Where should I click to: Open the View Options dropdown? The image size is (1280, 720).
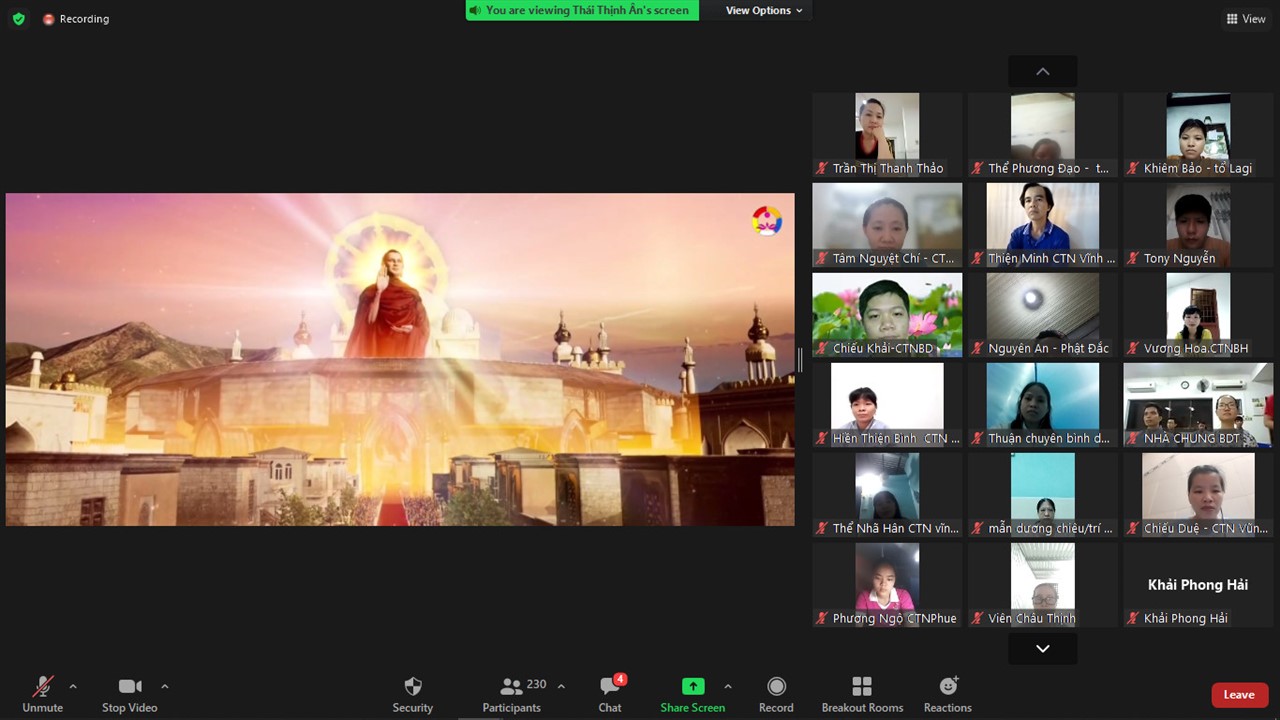point(764,10)
